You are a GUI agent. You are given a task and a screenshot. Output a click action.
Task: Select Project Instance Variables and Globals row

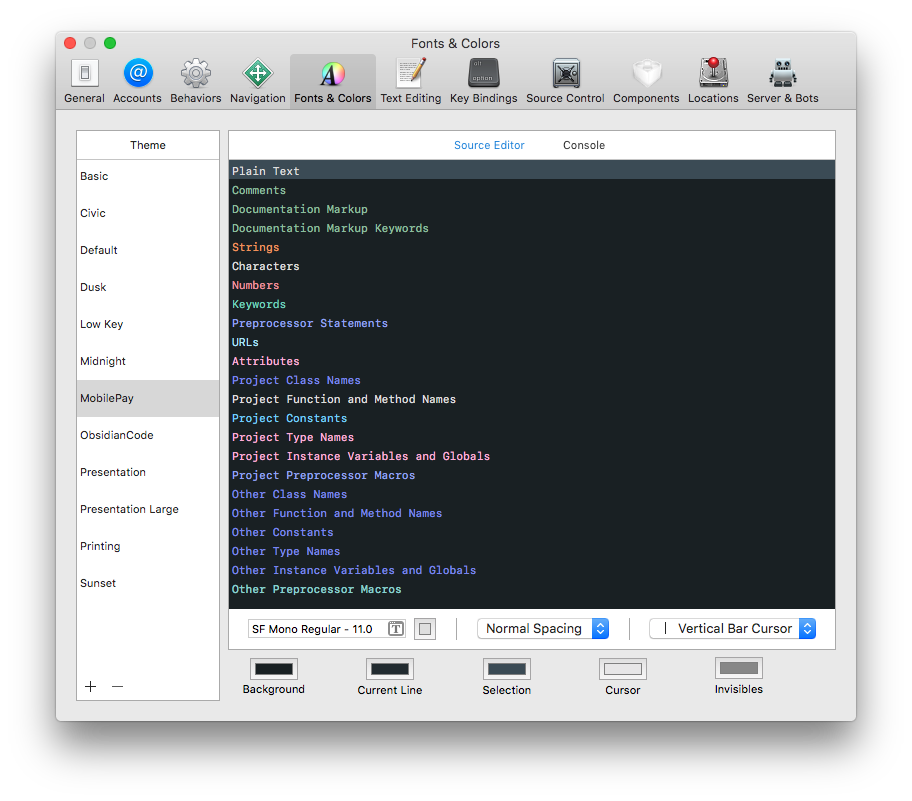click(532, 456)
